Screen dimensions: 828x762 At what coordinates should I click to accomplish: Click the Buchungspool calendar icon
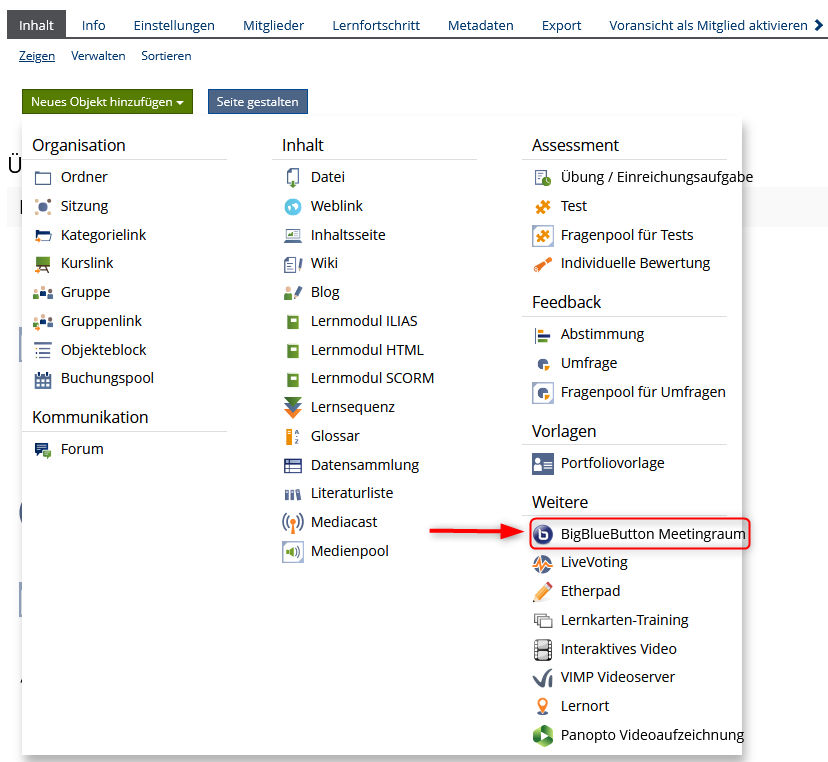tap(43, 379)
